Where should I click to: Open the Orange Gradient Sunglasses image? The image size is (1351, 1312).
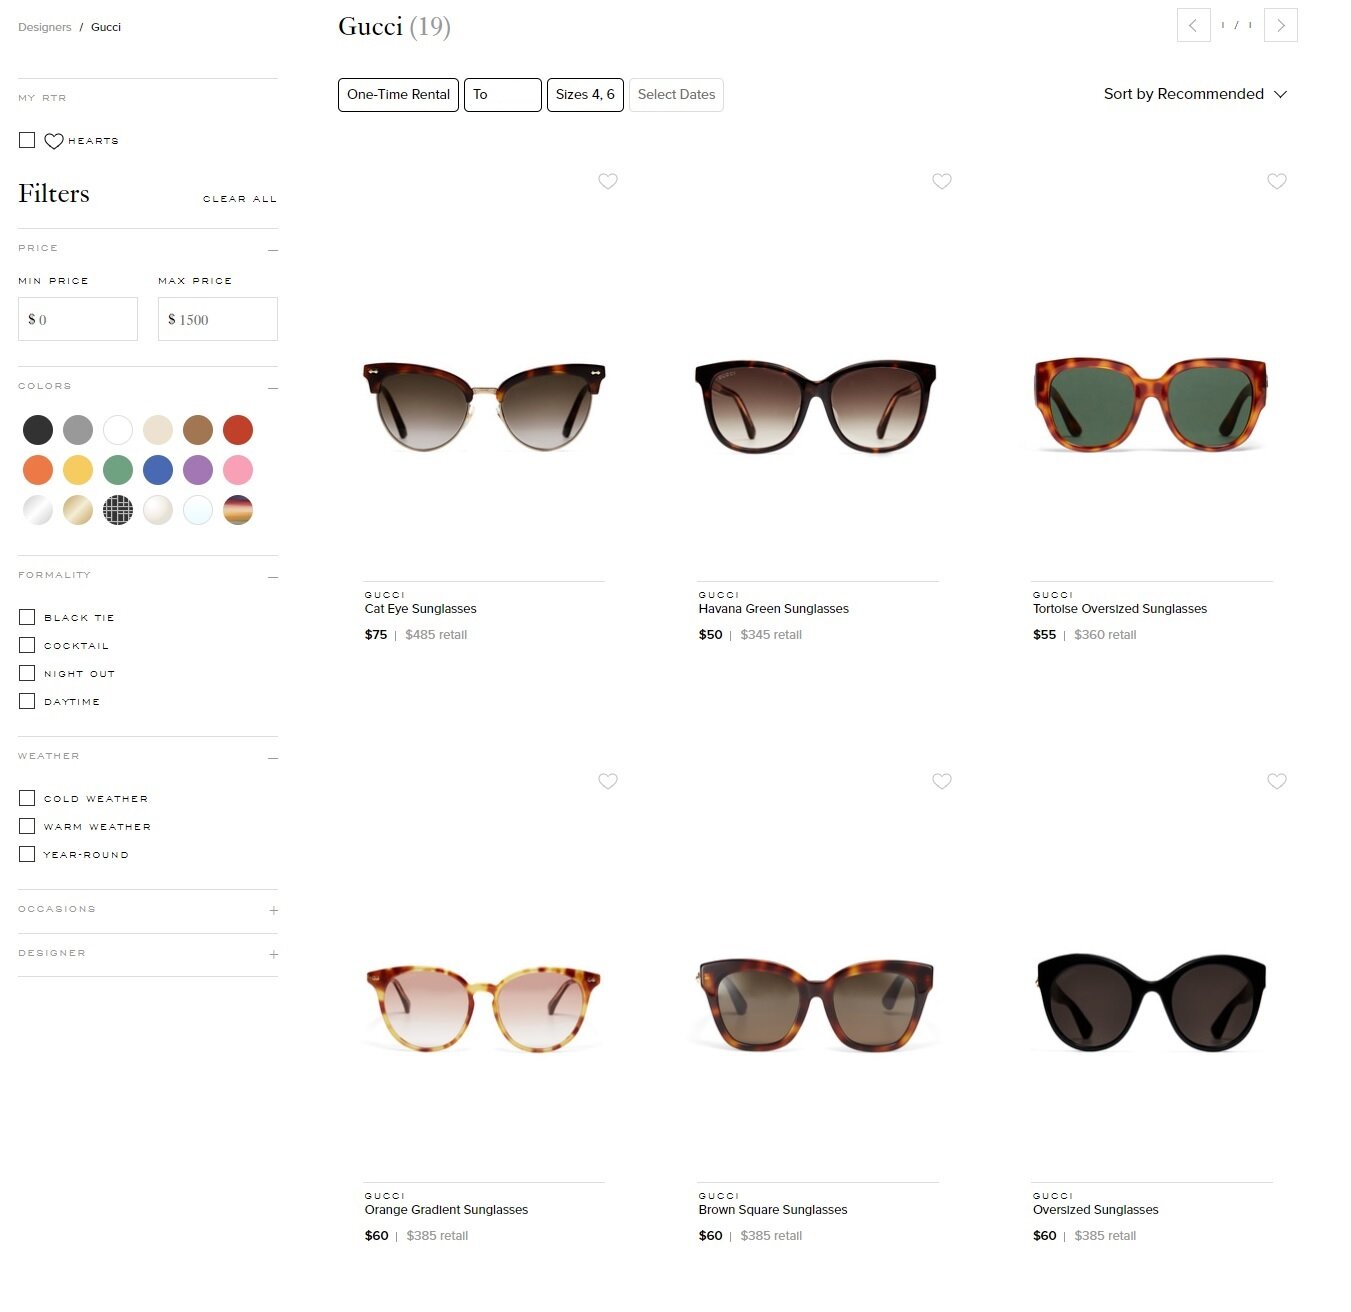484,1007
